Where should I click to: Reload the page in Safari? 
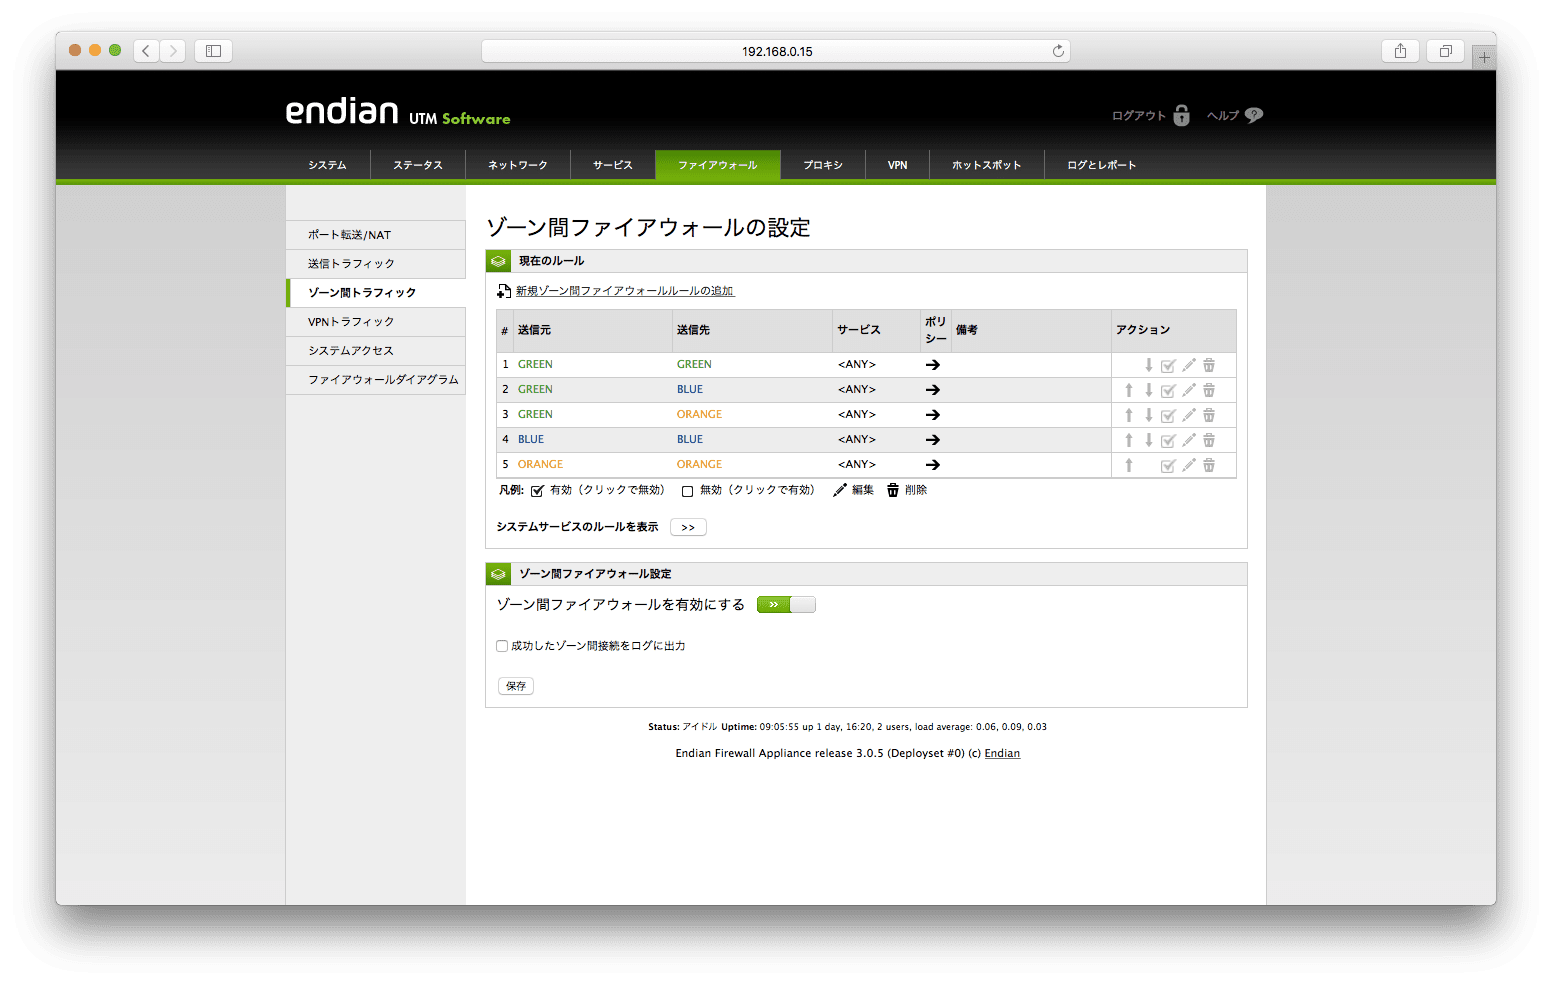pyautogui.click(x=1058, y=51)
